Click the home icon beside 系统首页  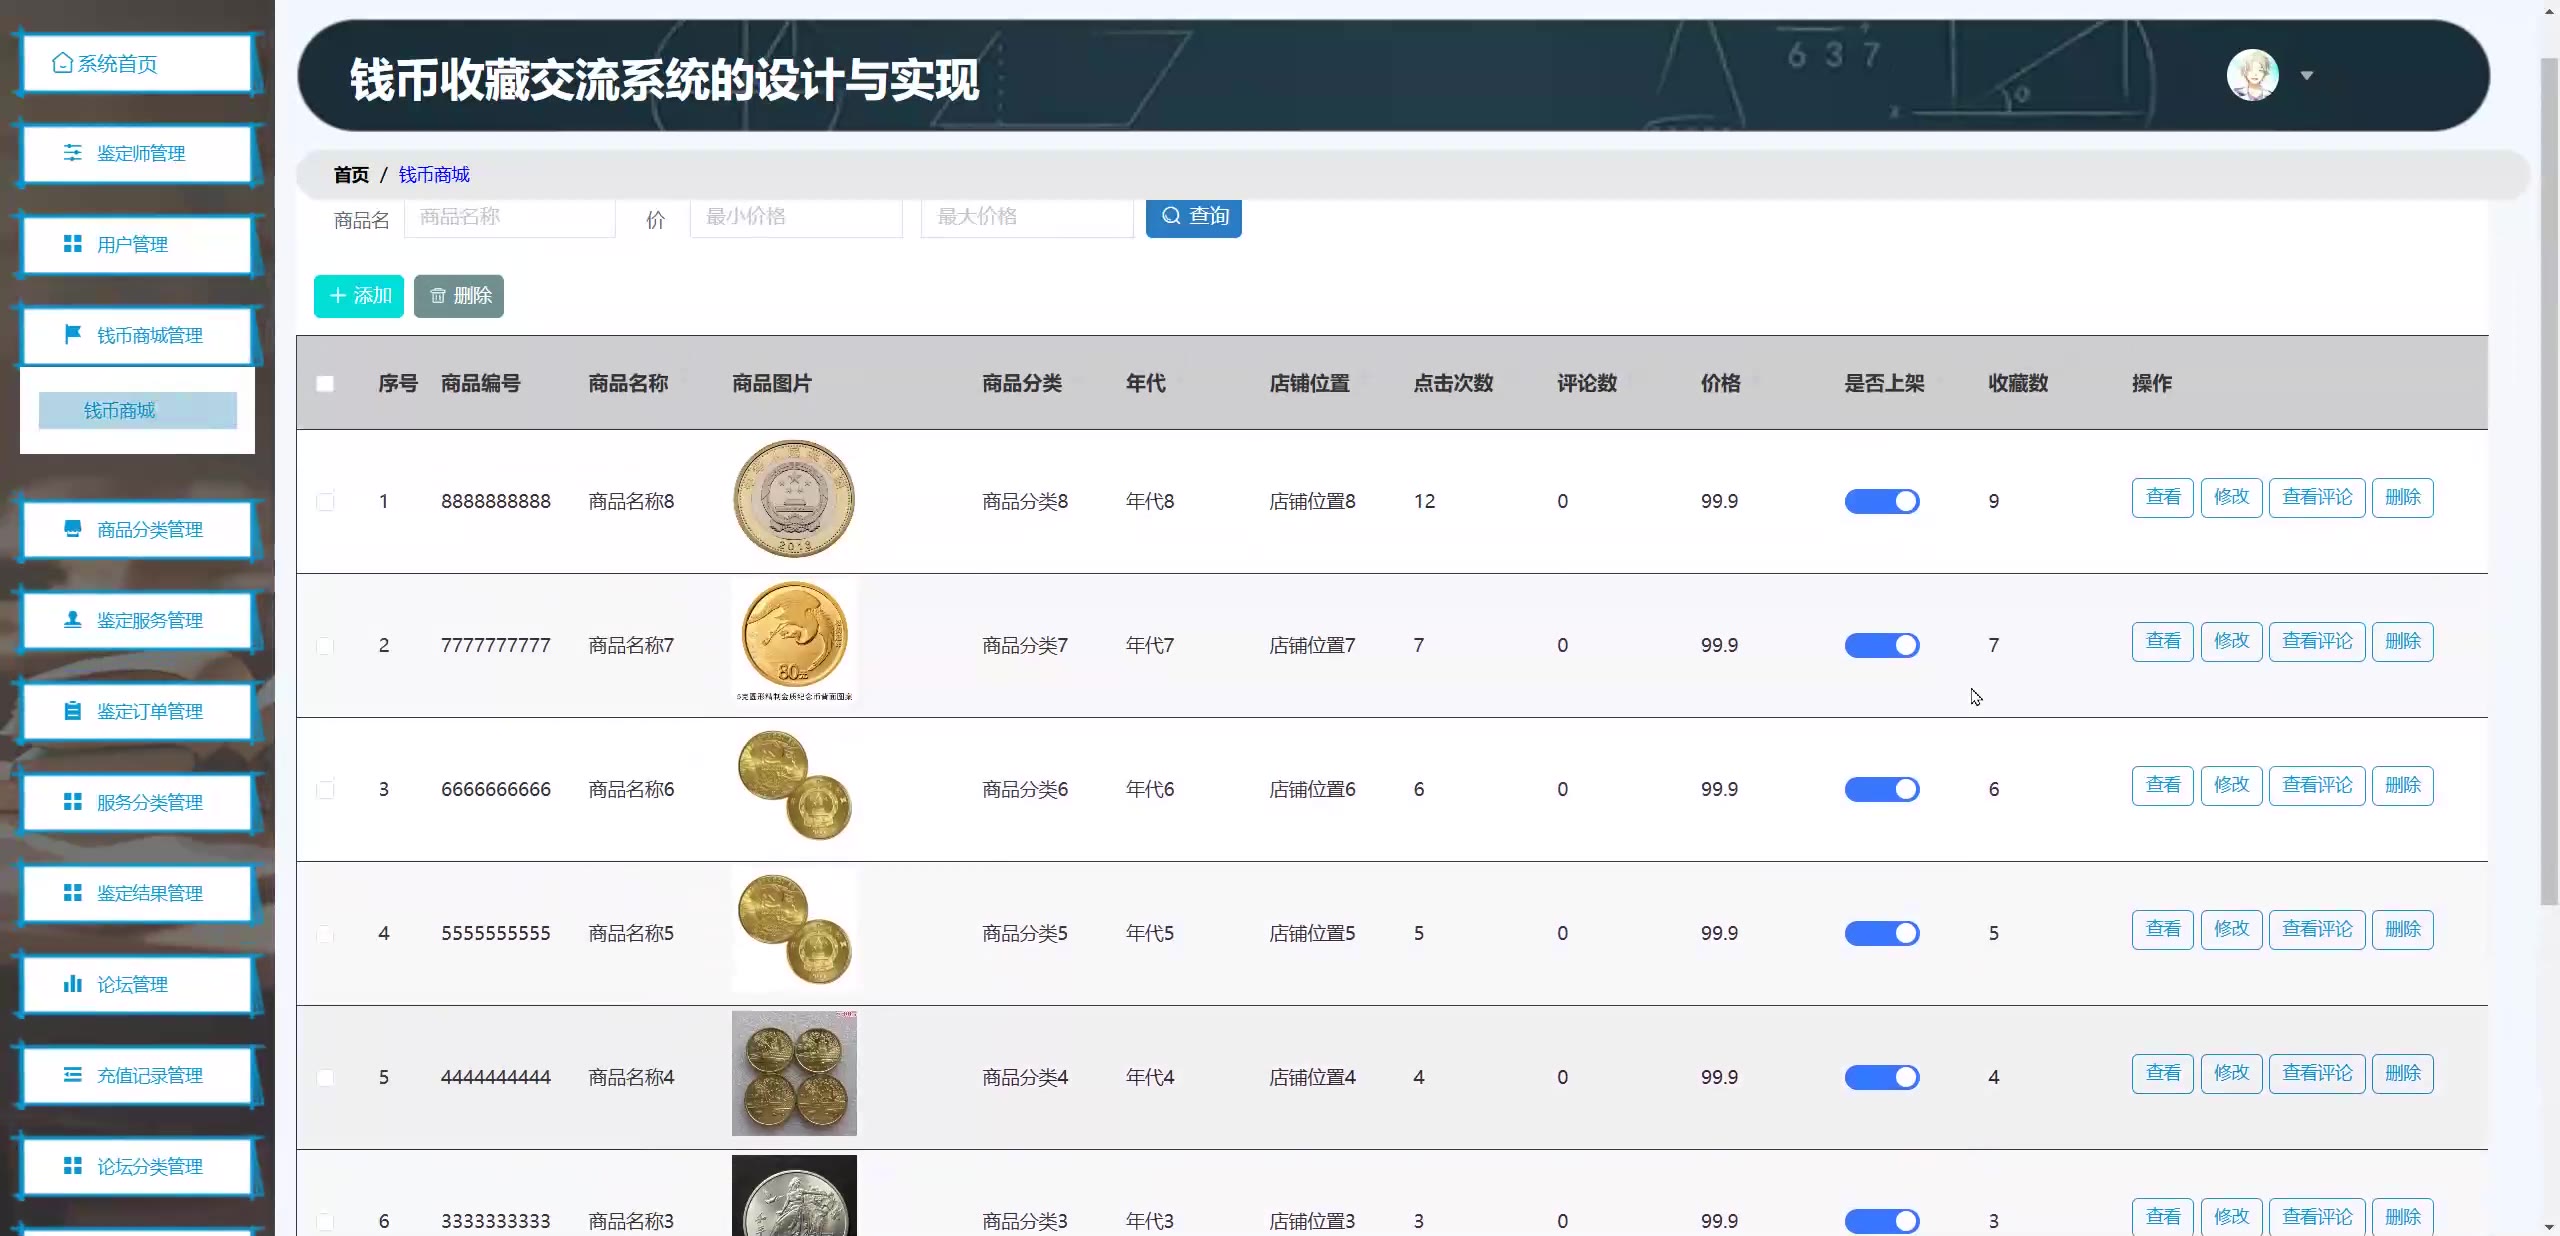tap(62, 63)
